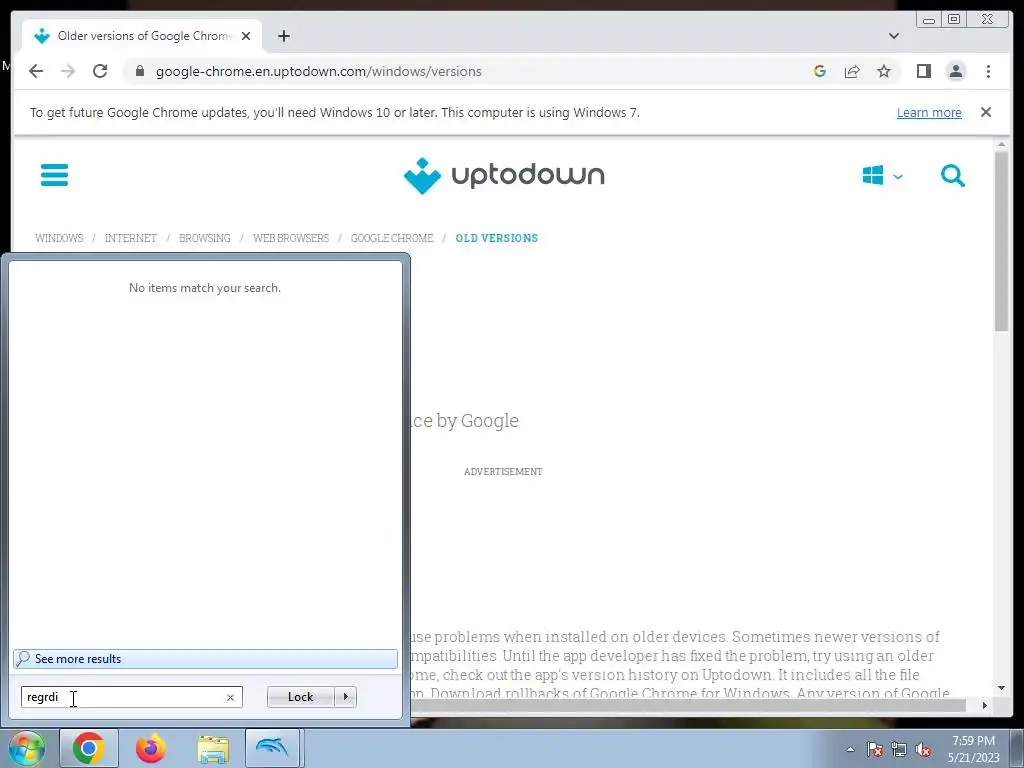This screenshot has width=1024, height=768.
Task: Click the scroll down arrow
Action: point(1001,688)
